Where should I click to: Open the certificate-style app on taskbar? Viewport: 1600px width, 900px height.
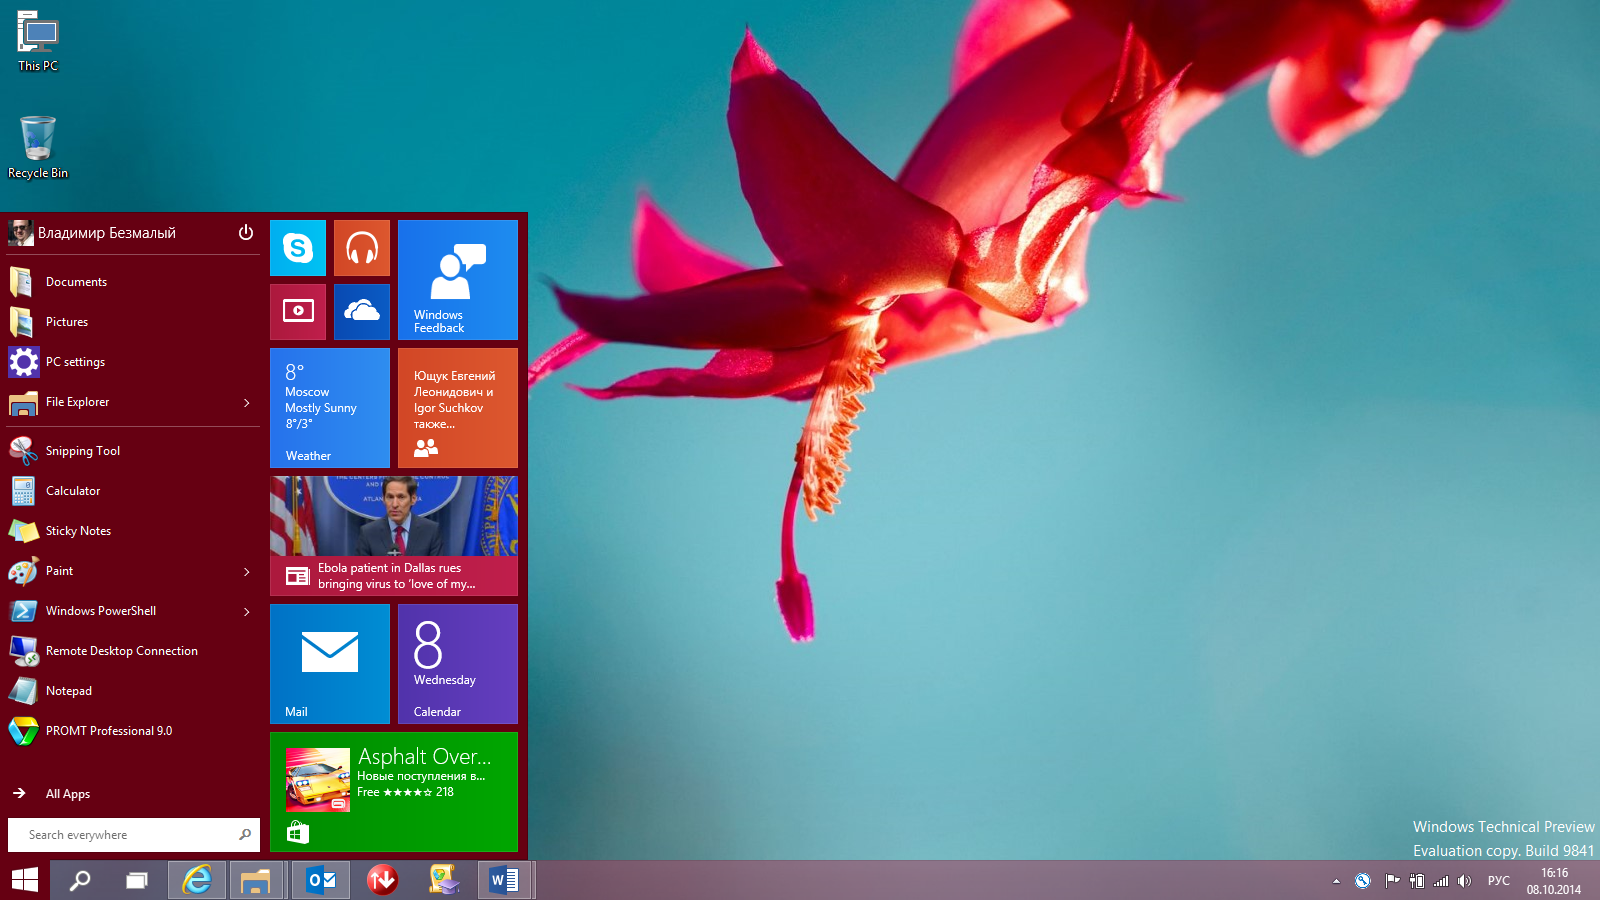[x=444, y=880]
